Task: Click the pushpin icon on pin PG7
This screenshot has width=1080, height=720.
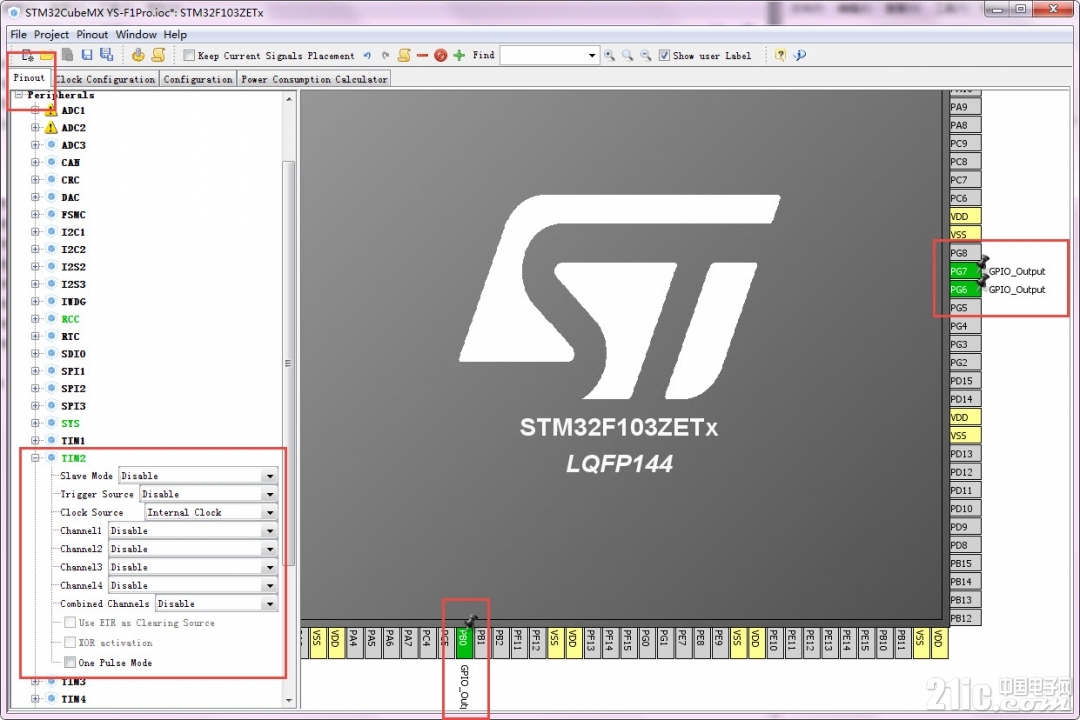Action: tap(983, 263)
